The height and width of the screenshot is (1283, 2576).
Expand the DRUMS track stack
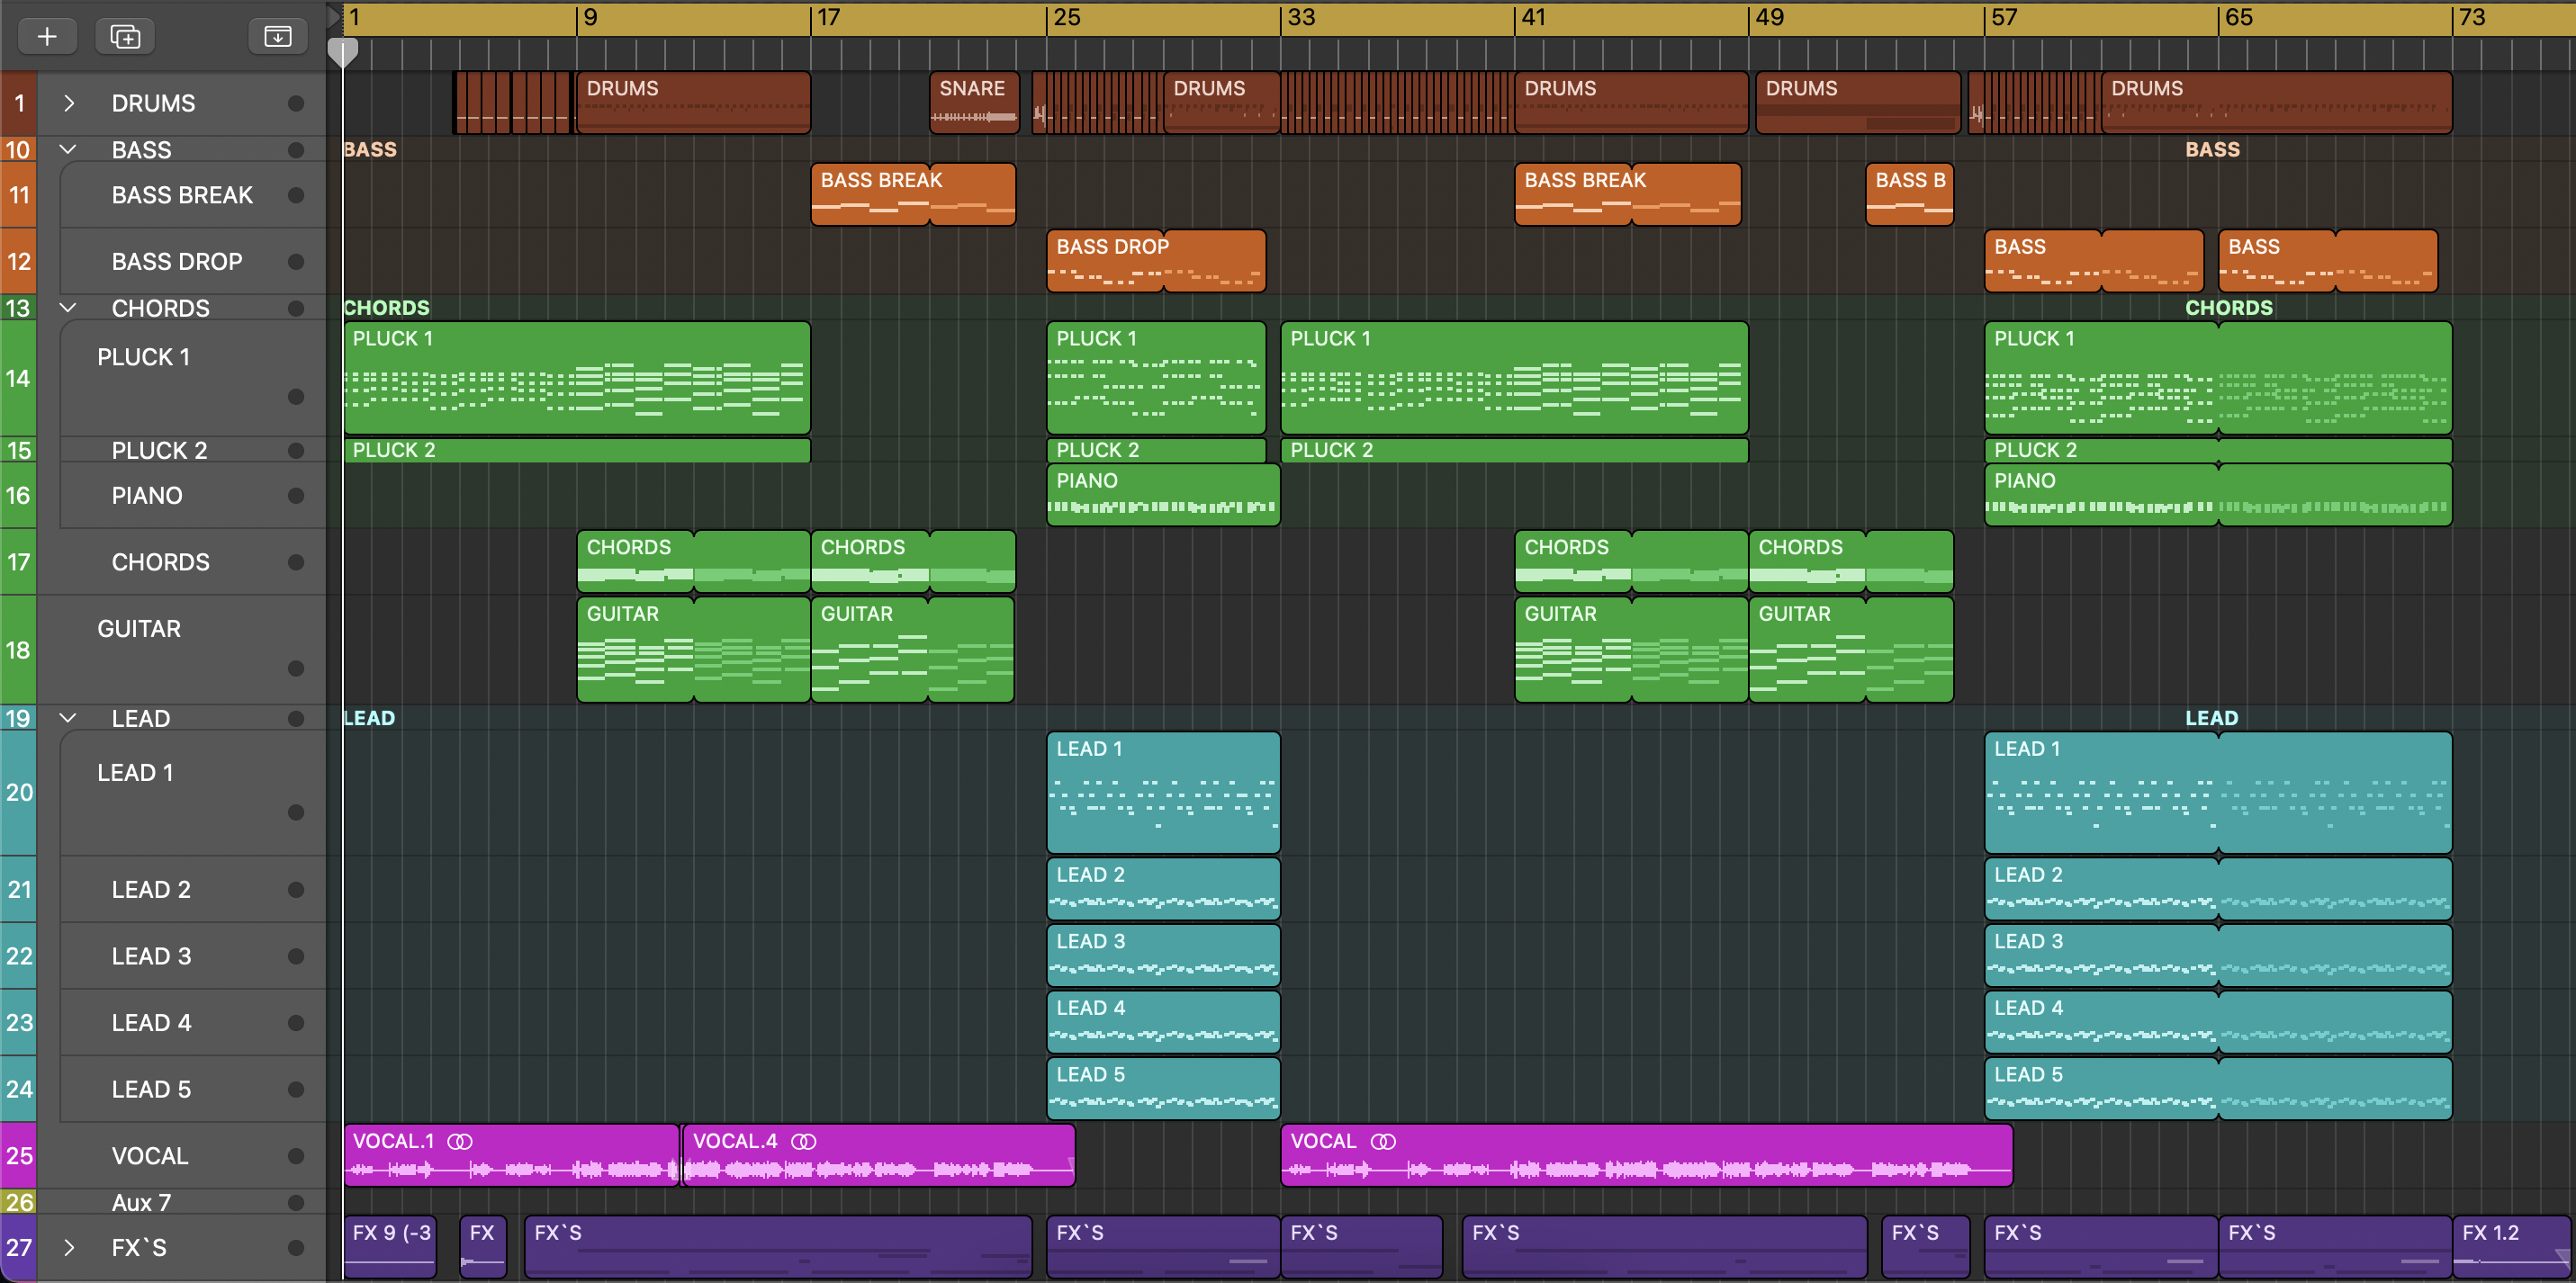click(x=68, y=103)
